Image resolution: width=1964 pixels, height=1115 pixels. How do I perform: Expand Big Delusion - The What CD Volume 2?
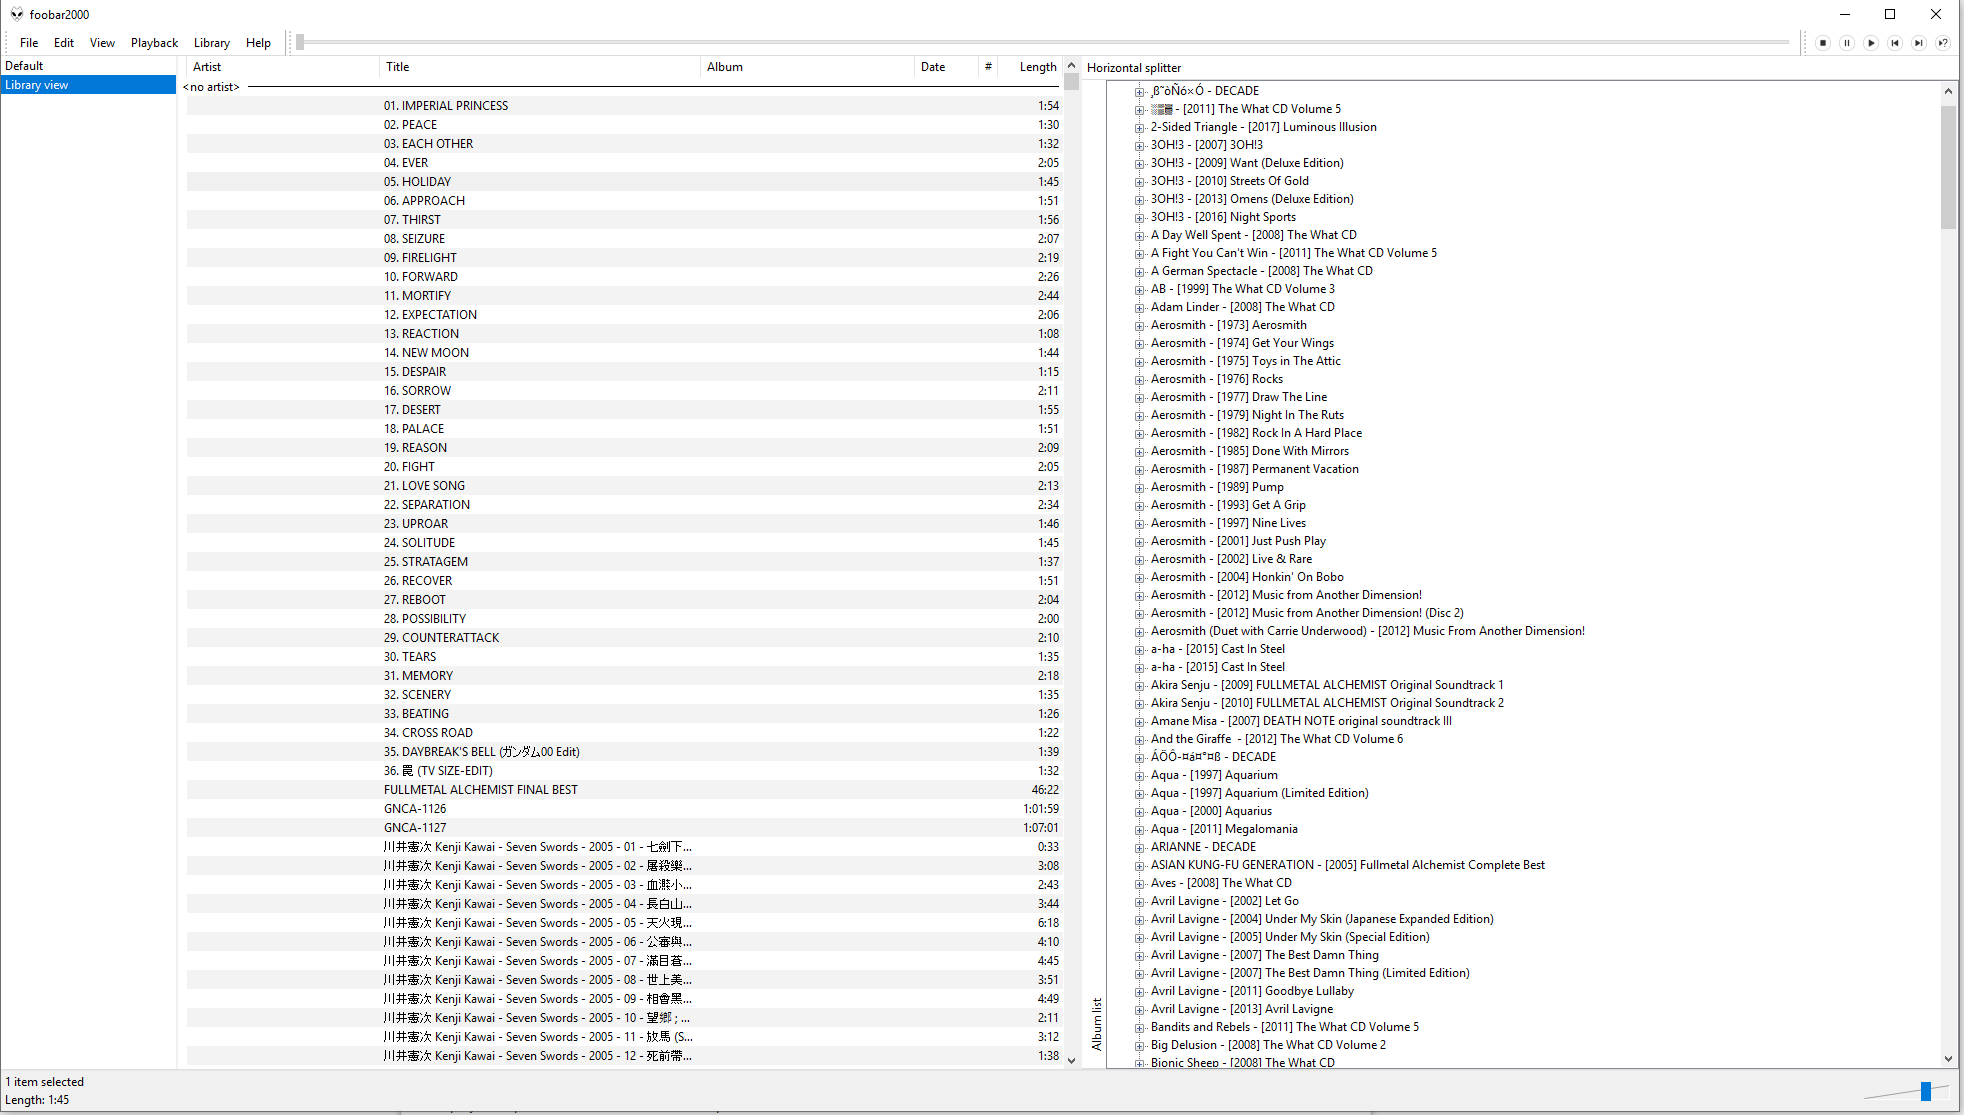coord(1139,1045)
